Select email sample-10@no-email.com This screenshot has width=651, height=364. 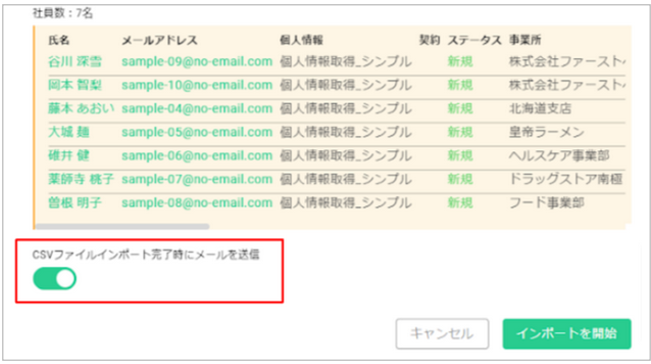[197, 85]
